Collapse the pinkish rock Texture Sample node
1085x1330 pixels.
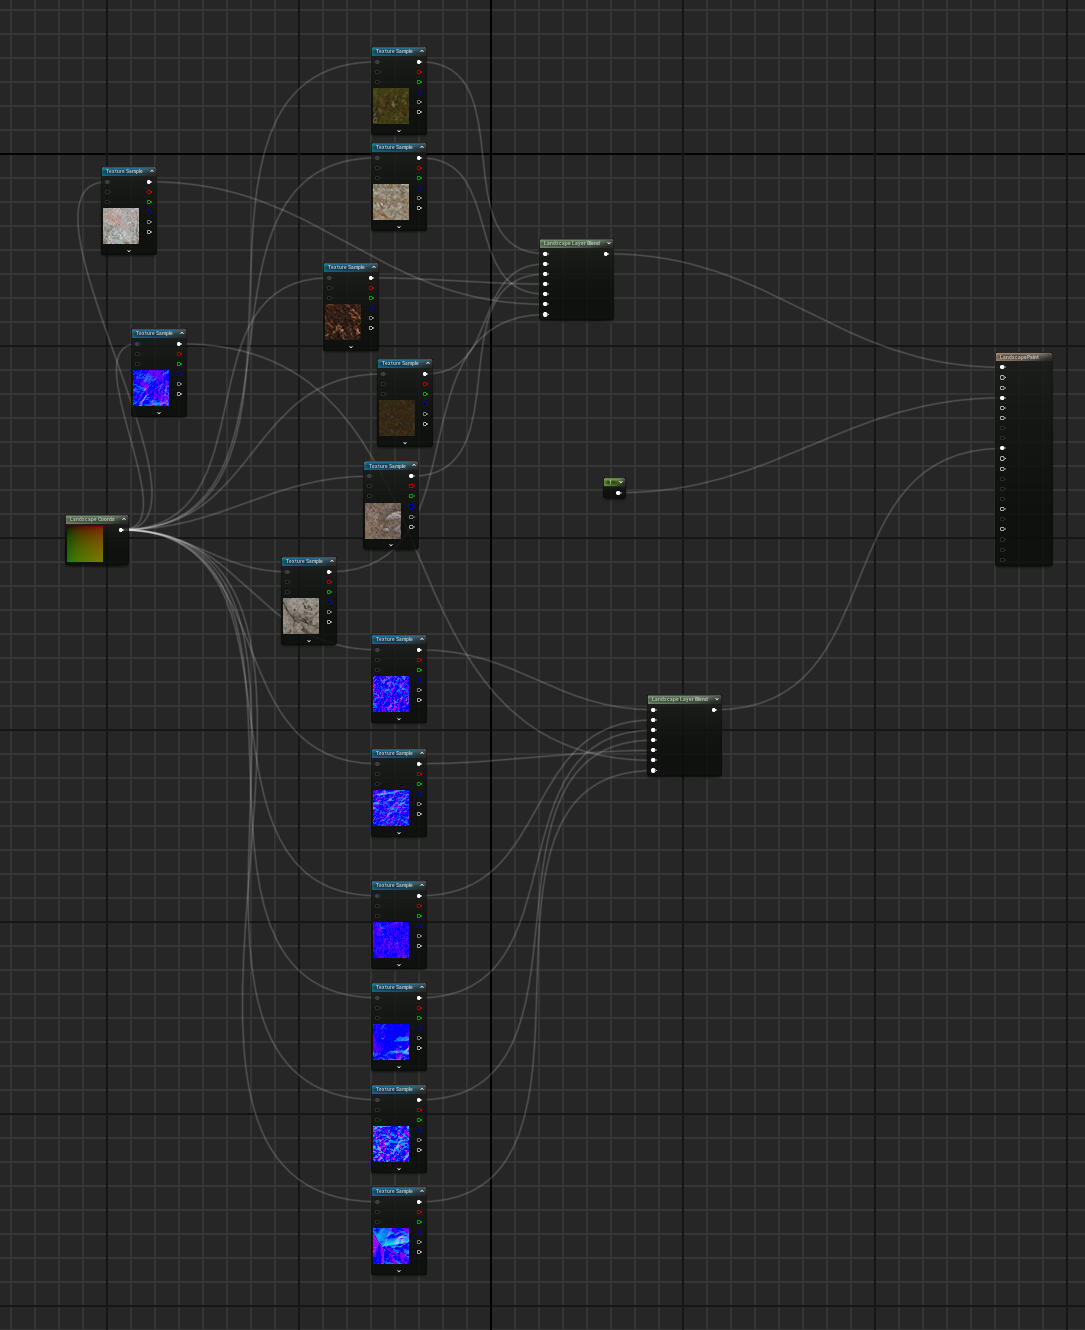(x=152, y=171)
